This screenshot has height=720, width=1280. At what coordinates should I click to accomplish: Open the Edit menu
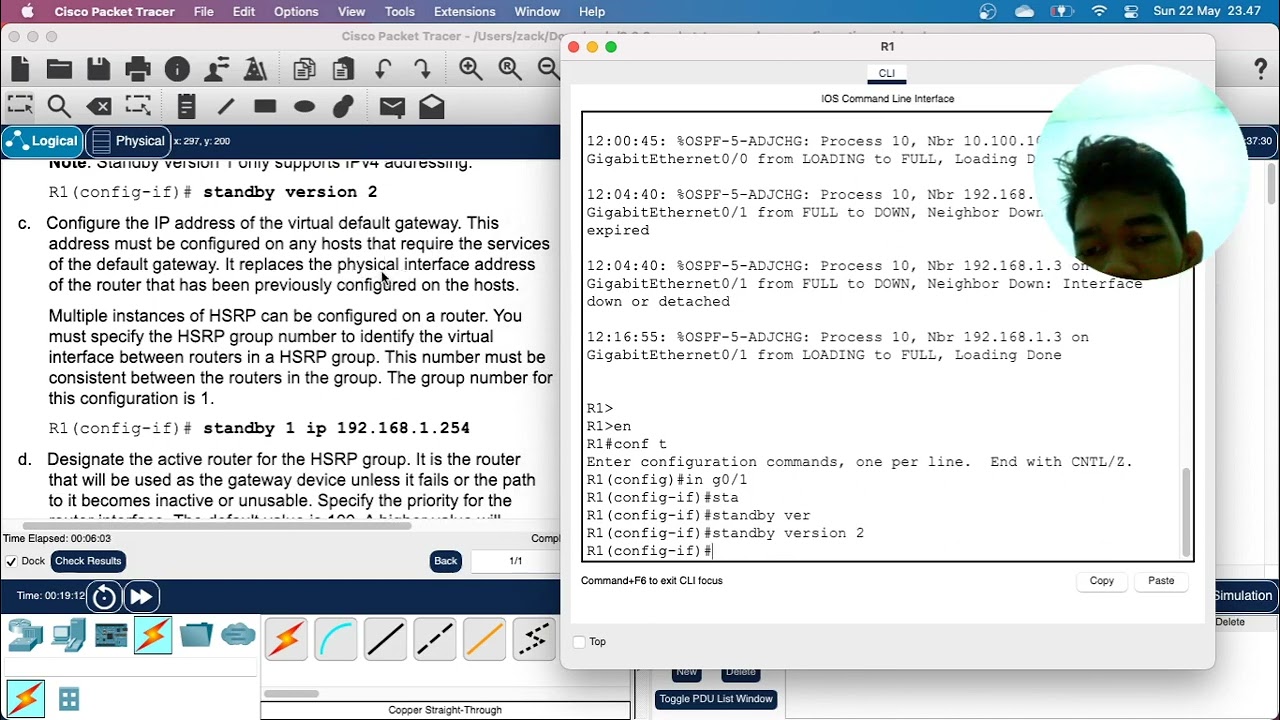[x=244, y=11]
